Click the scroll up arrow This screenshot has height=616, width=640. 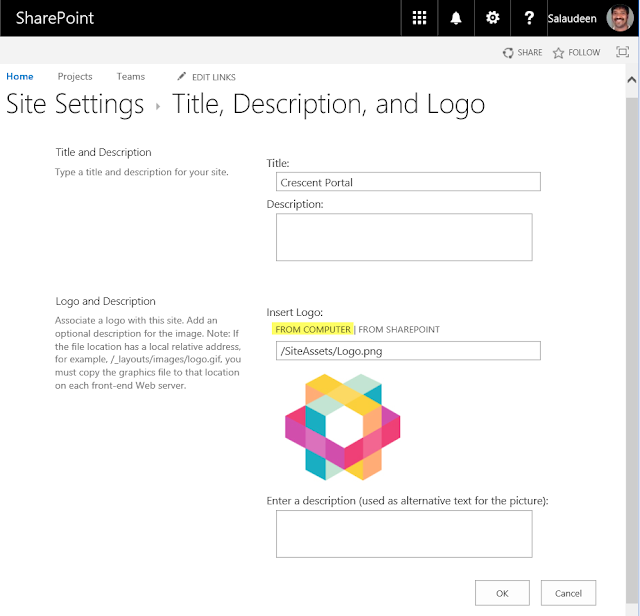(x=631, y=80)
